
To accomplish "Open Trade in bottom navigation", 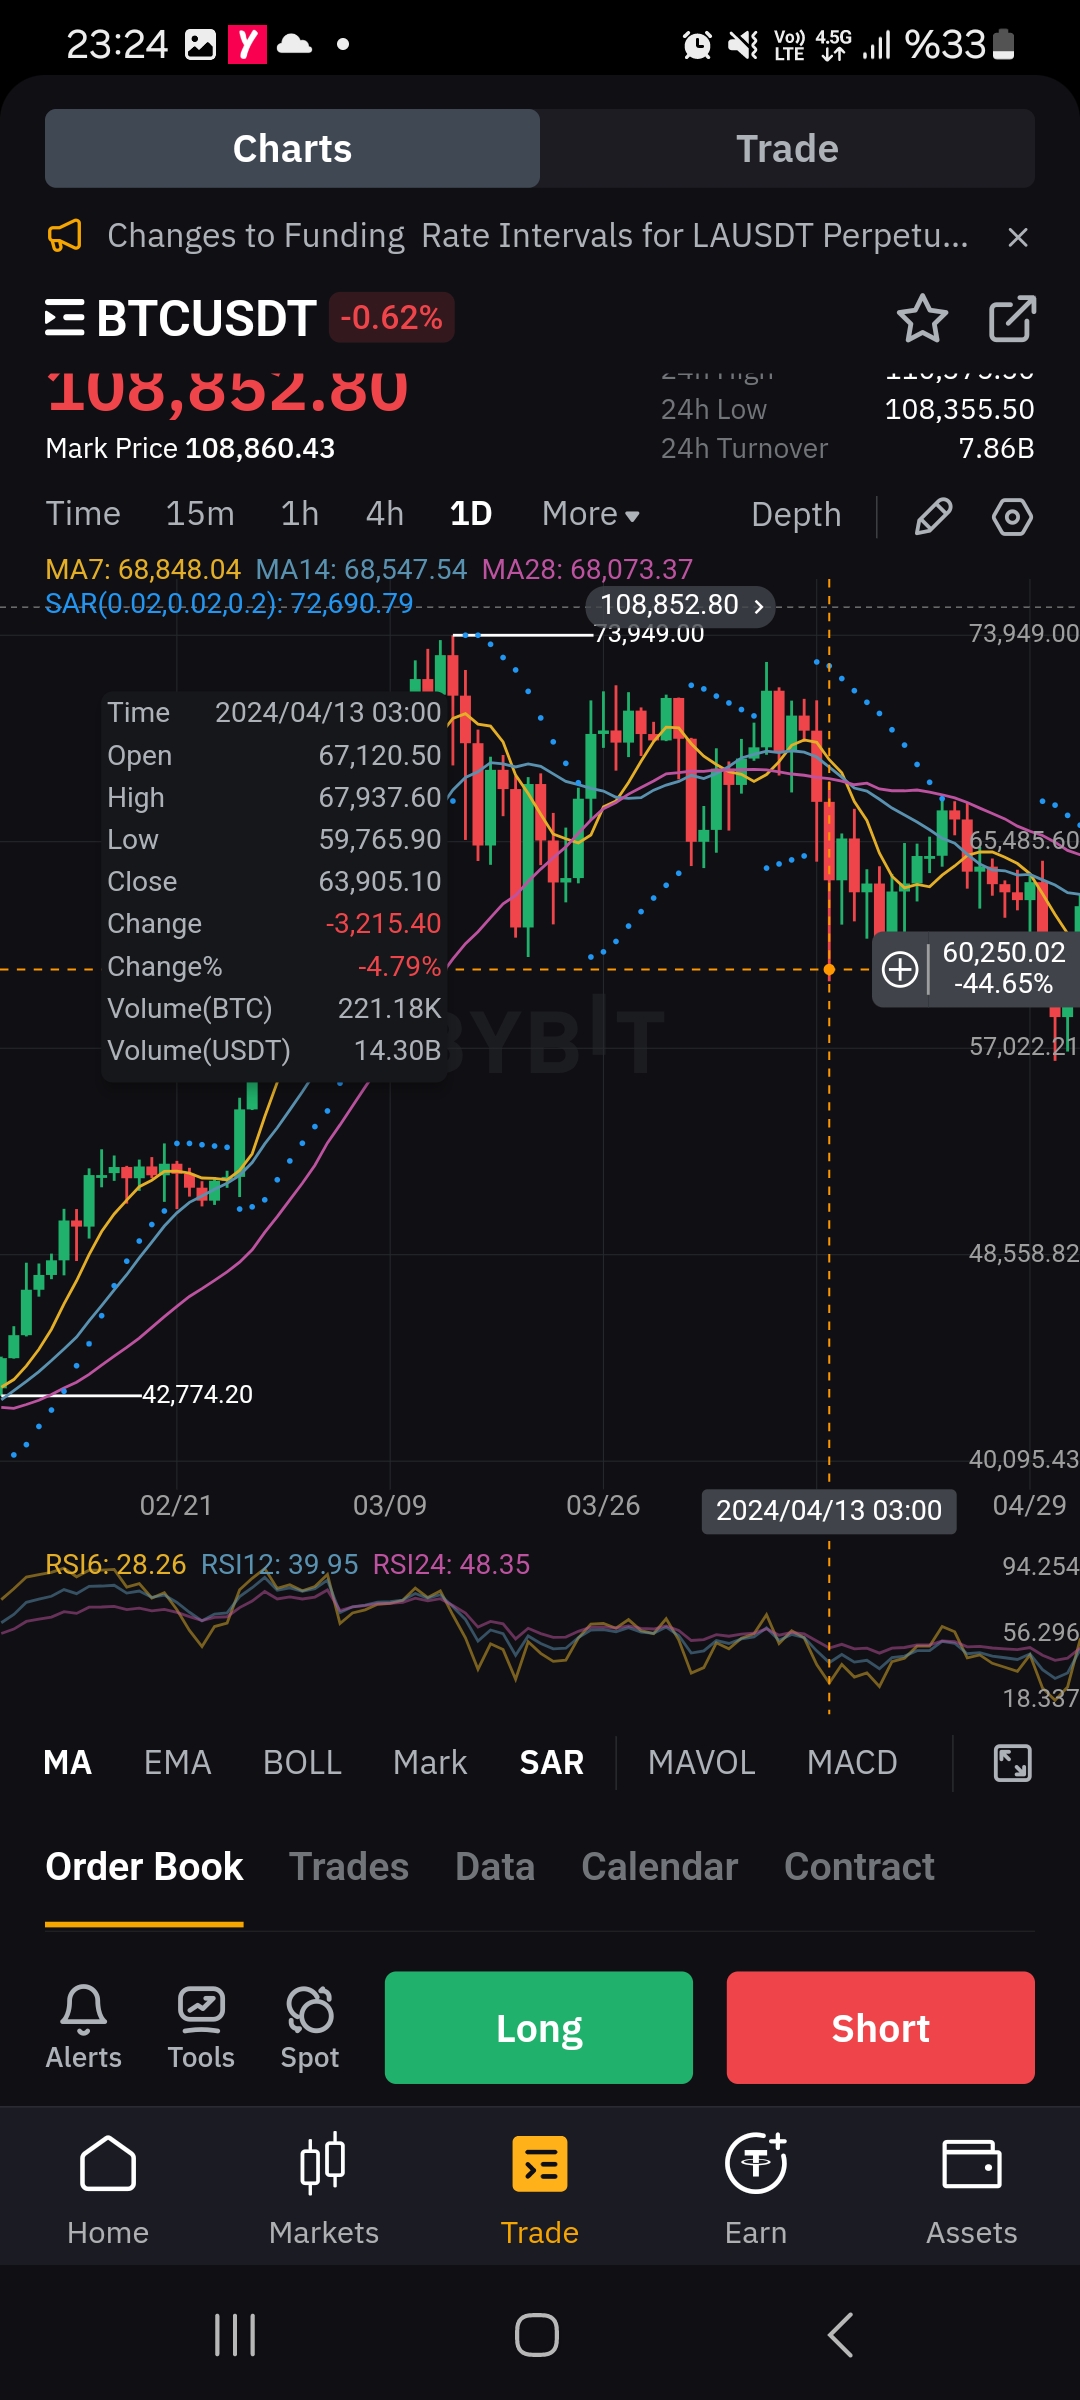I will [540, 2190].
